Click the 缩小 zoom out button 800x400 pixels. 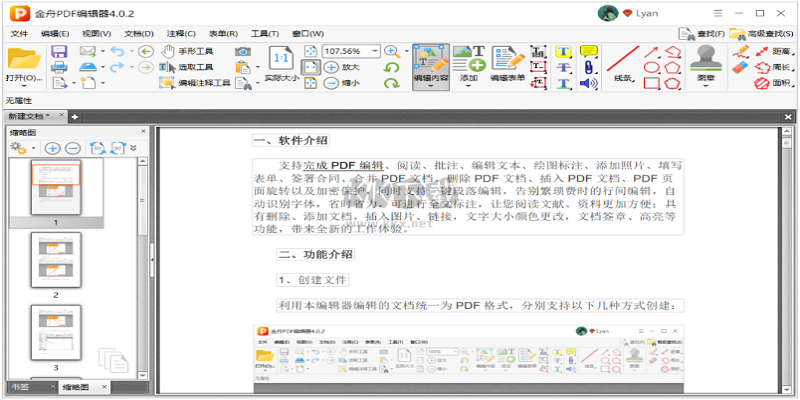(x=342, y=83)
